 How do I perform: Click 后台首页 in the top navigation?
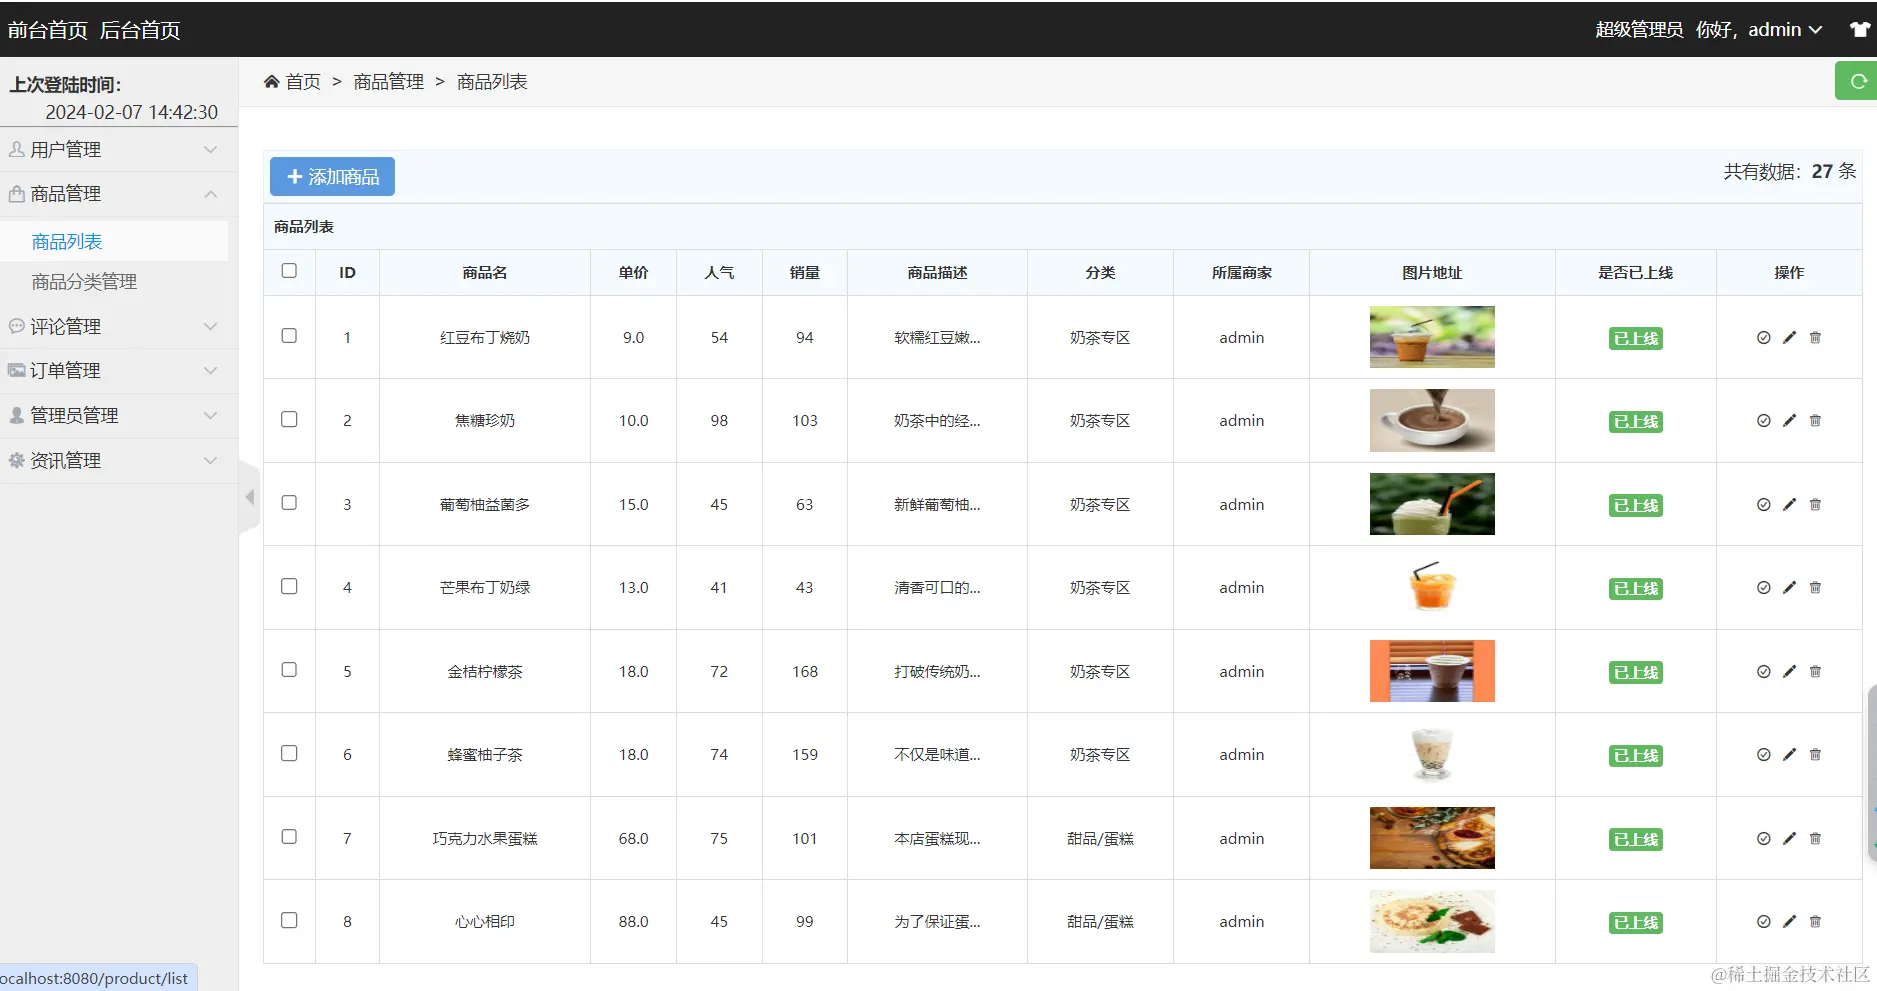[140, 30]
